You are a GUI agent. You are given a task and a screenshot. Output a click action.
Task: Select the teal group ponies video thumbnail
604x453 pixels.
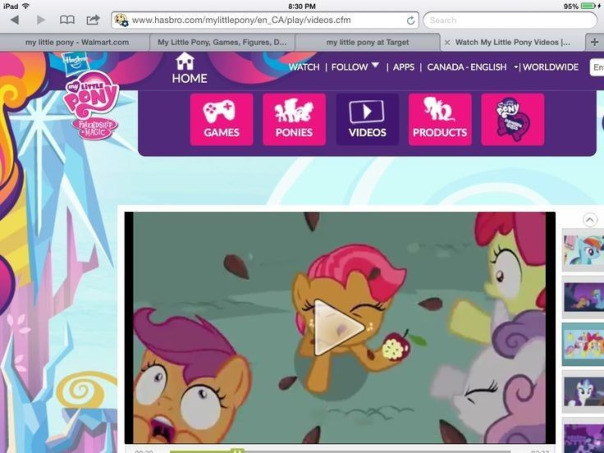coord(583,344)
